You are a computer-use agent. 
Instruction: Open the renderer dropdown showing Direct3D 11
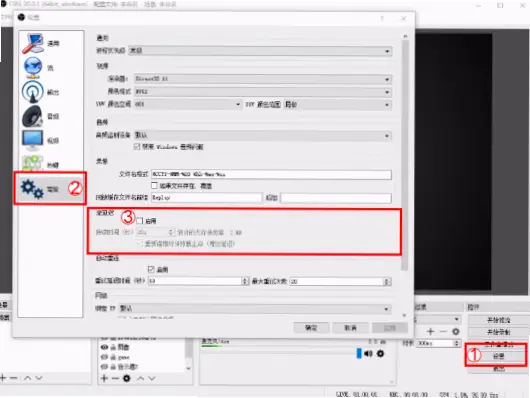tap(263, 79)
